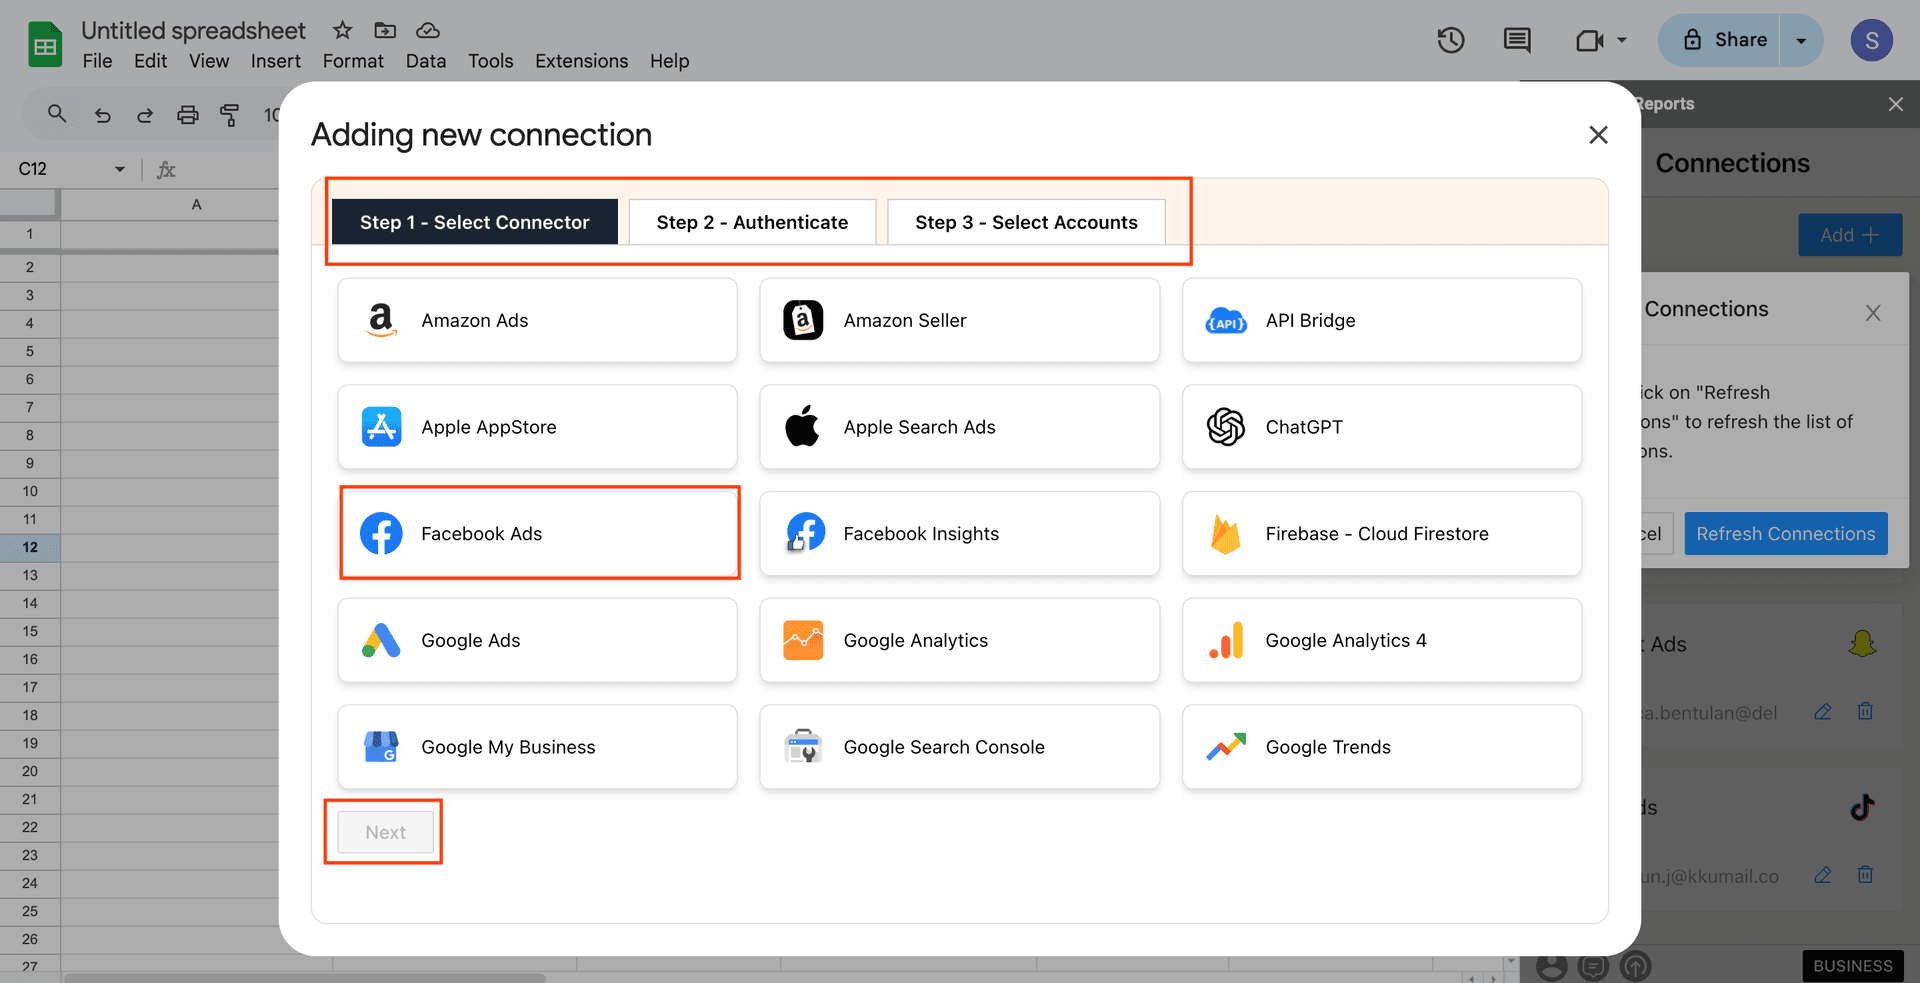Open the Help menu
The width and height of the screenshot is (1920, 983).
coord(670,61)
